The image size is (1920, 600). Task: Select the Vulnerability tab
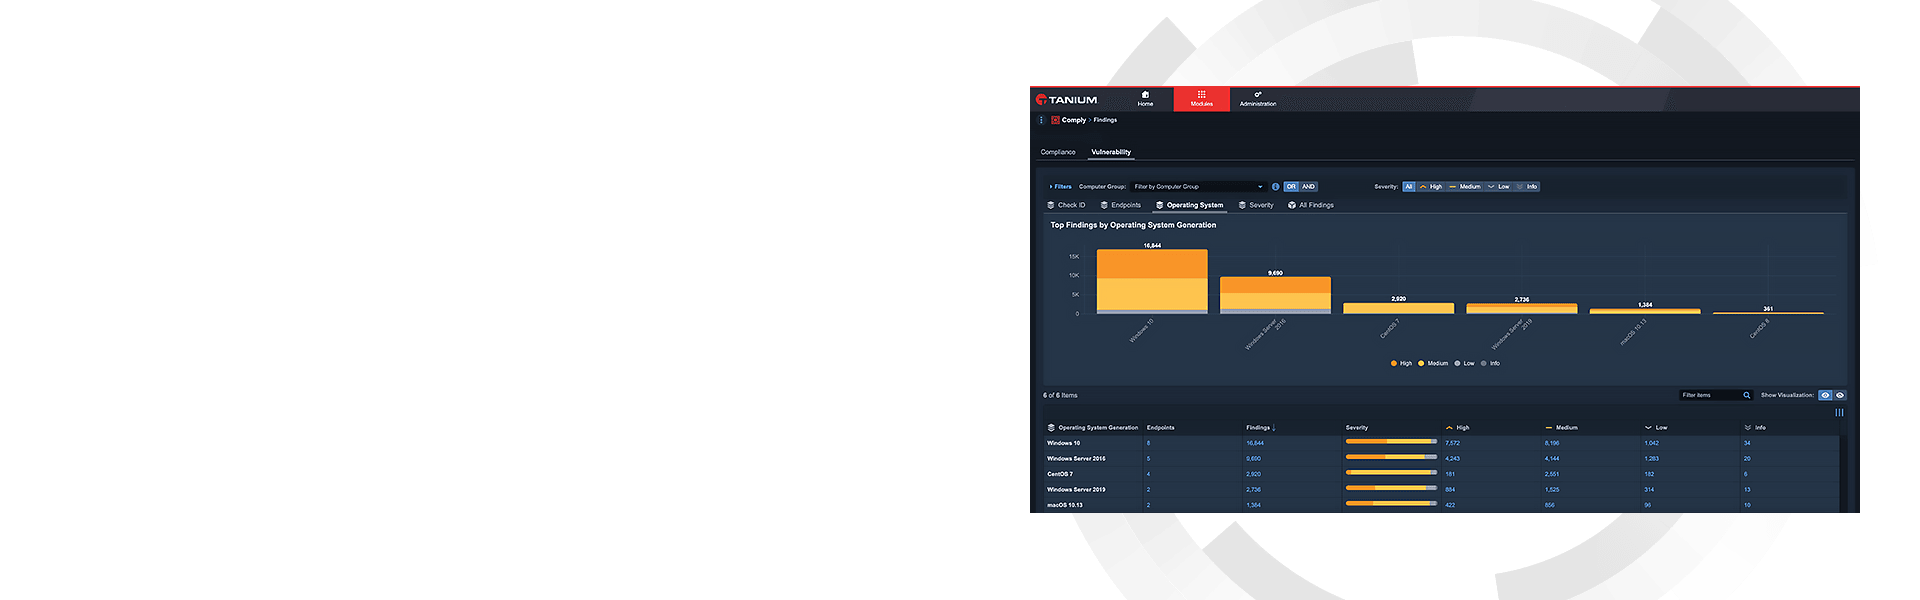click(x=1111, y=152)
